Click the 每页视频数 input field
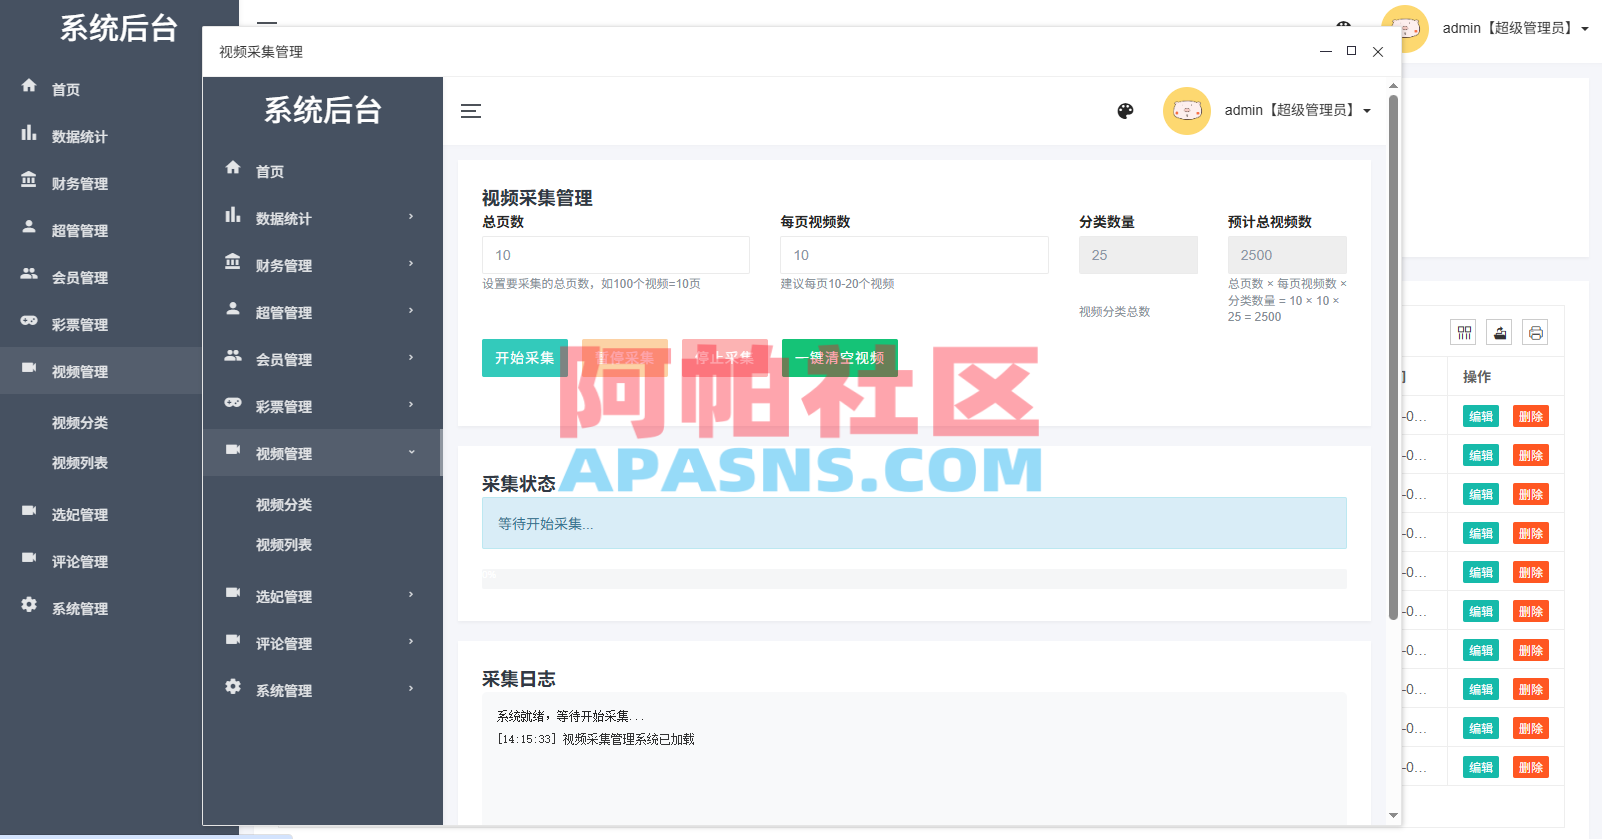The height and width of the screenshot is (839, 1602). click(x=914, y=255)
